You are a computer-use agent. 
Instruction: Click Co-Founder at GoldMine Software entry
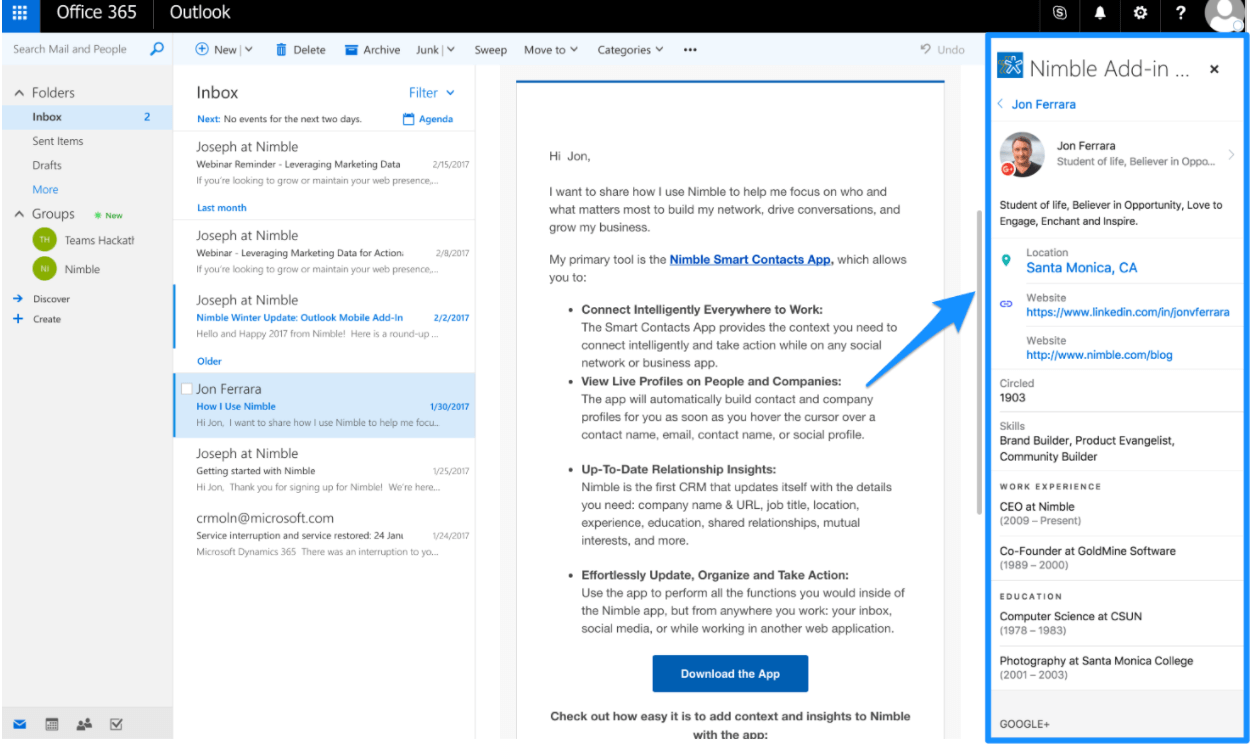pos(1118,558)
